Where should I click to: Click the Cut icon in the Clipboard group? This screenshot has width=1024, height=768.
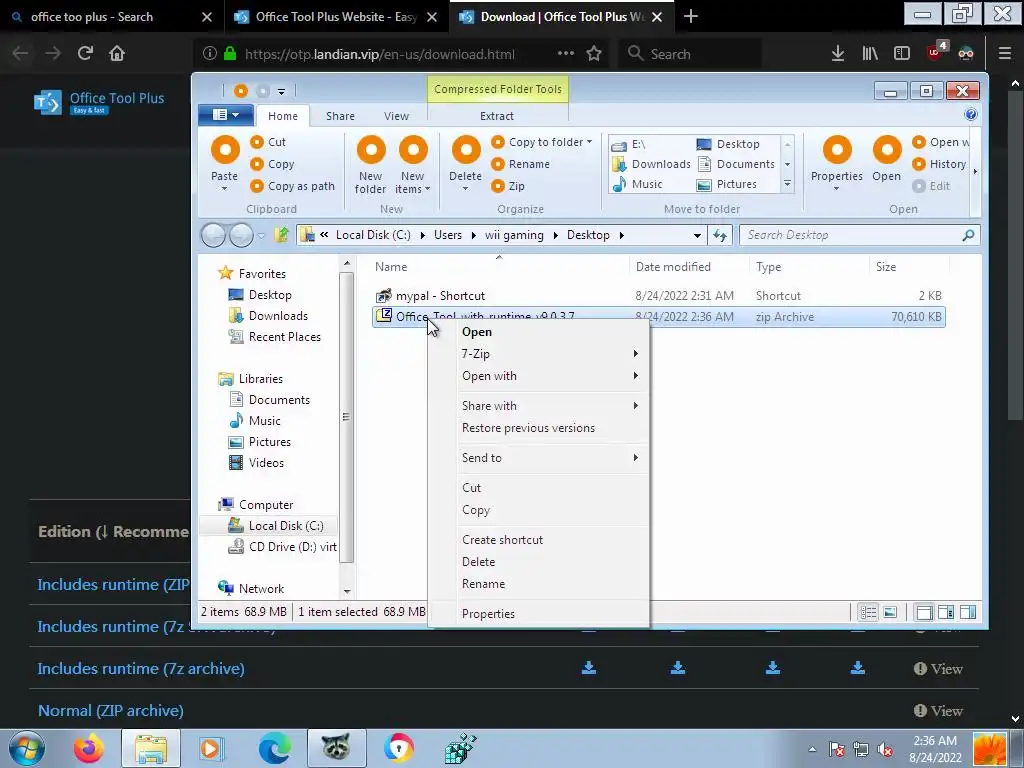257,142
